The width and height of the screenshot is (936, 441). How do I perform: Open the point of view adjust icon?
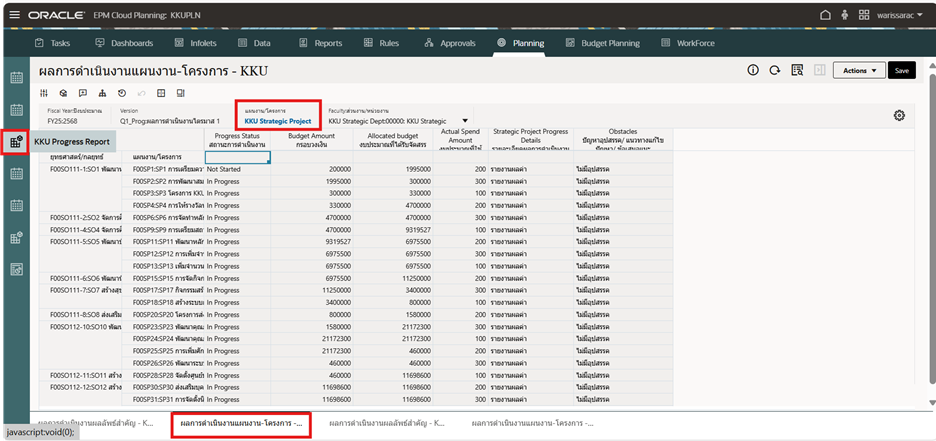pyautogui.click(x=43, y=93)
